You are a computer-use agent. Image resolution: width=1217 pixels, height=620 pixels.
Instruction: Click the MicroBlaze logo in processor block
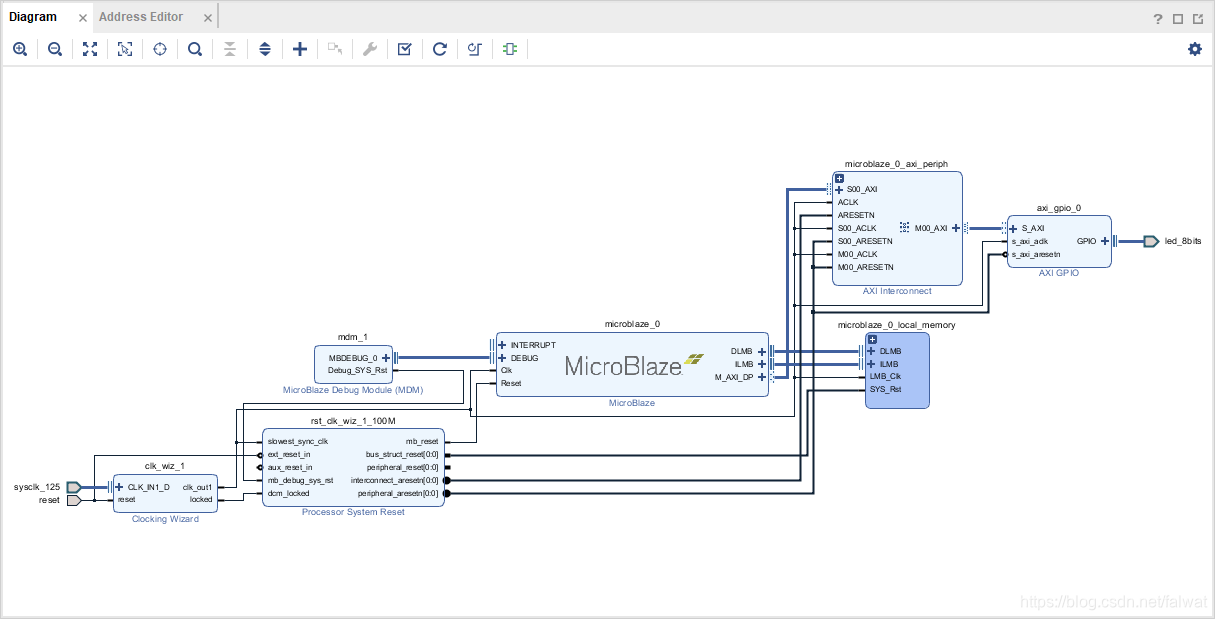coord(634,365)
